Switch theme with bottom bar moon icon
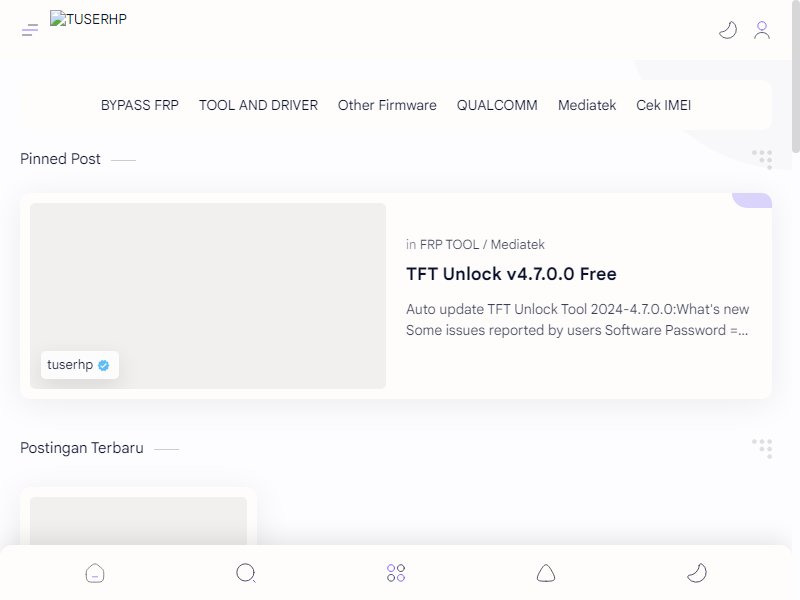 coord(697,573)
